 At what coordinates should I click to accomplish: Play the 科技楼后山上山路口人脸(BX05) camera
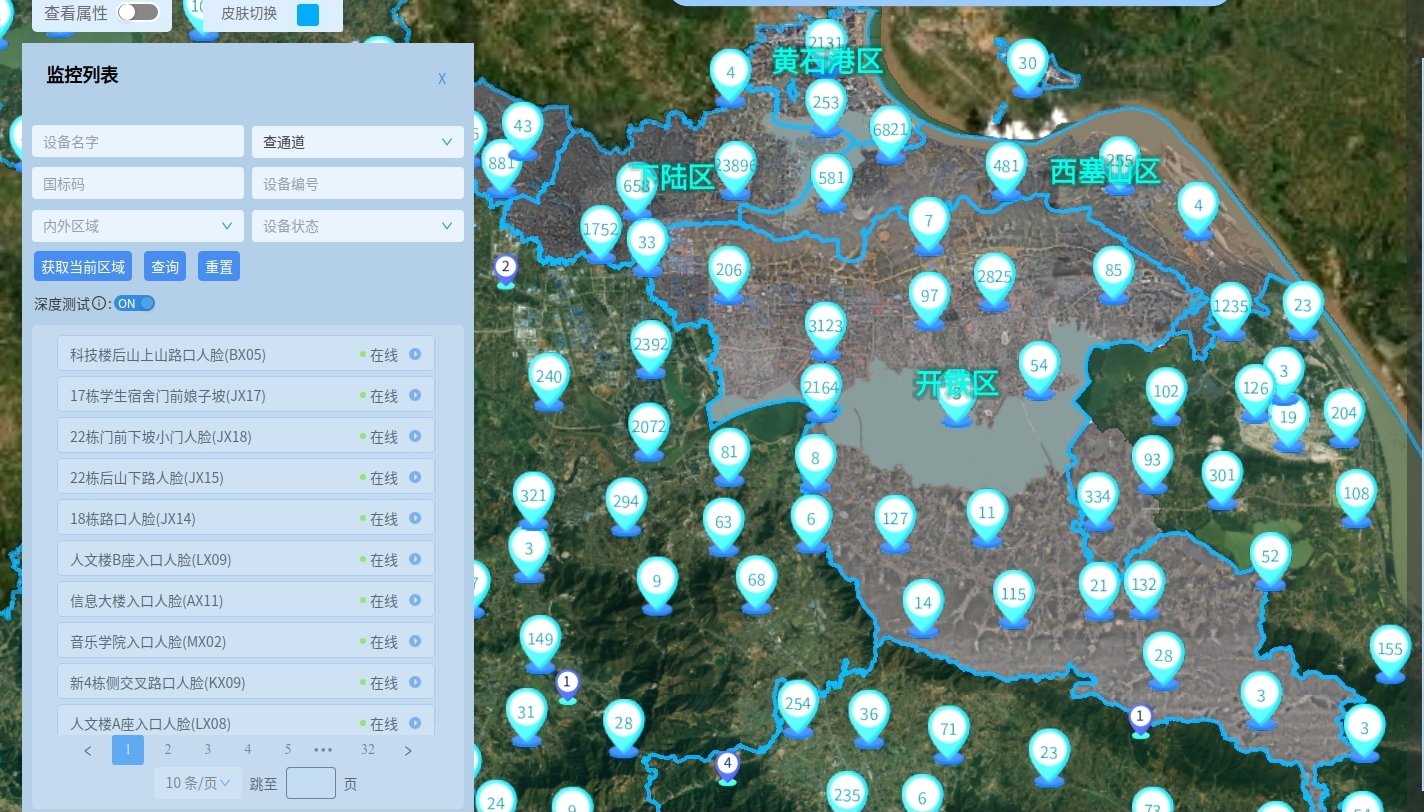pos(415,354)
